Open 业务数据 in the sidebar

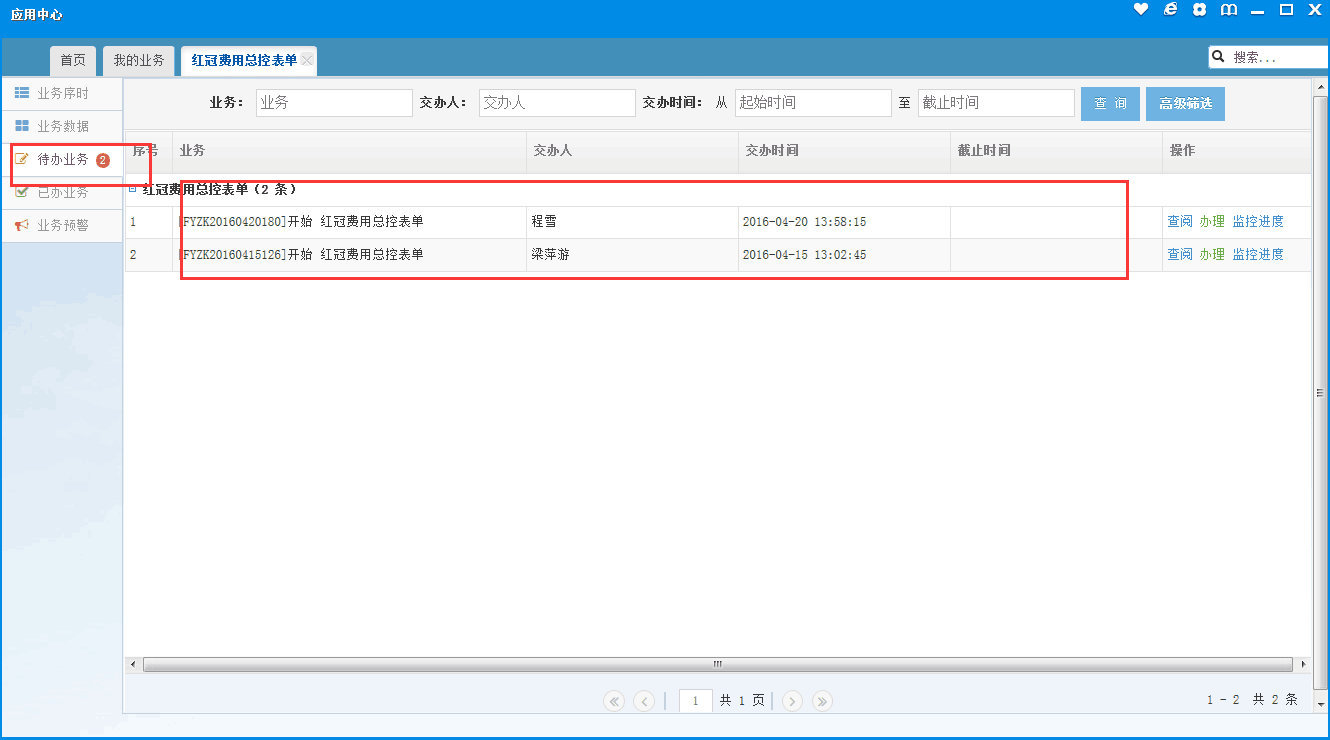62,126
